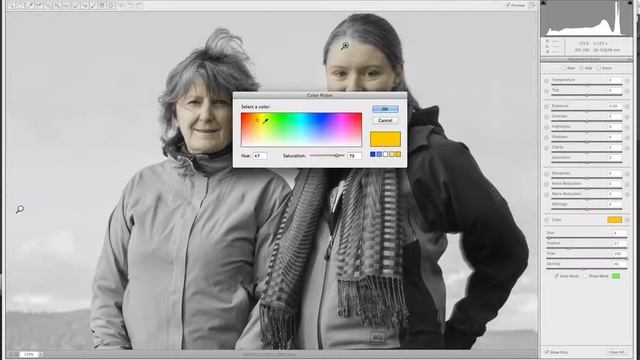The width and height of the screenshot is (640, 360).
Task: Increase Noise Reduction with the plus icon
Action: (627, 184)
